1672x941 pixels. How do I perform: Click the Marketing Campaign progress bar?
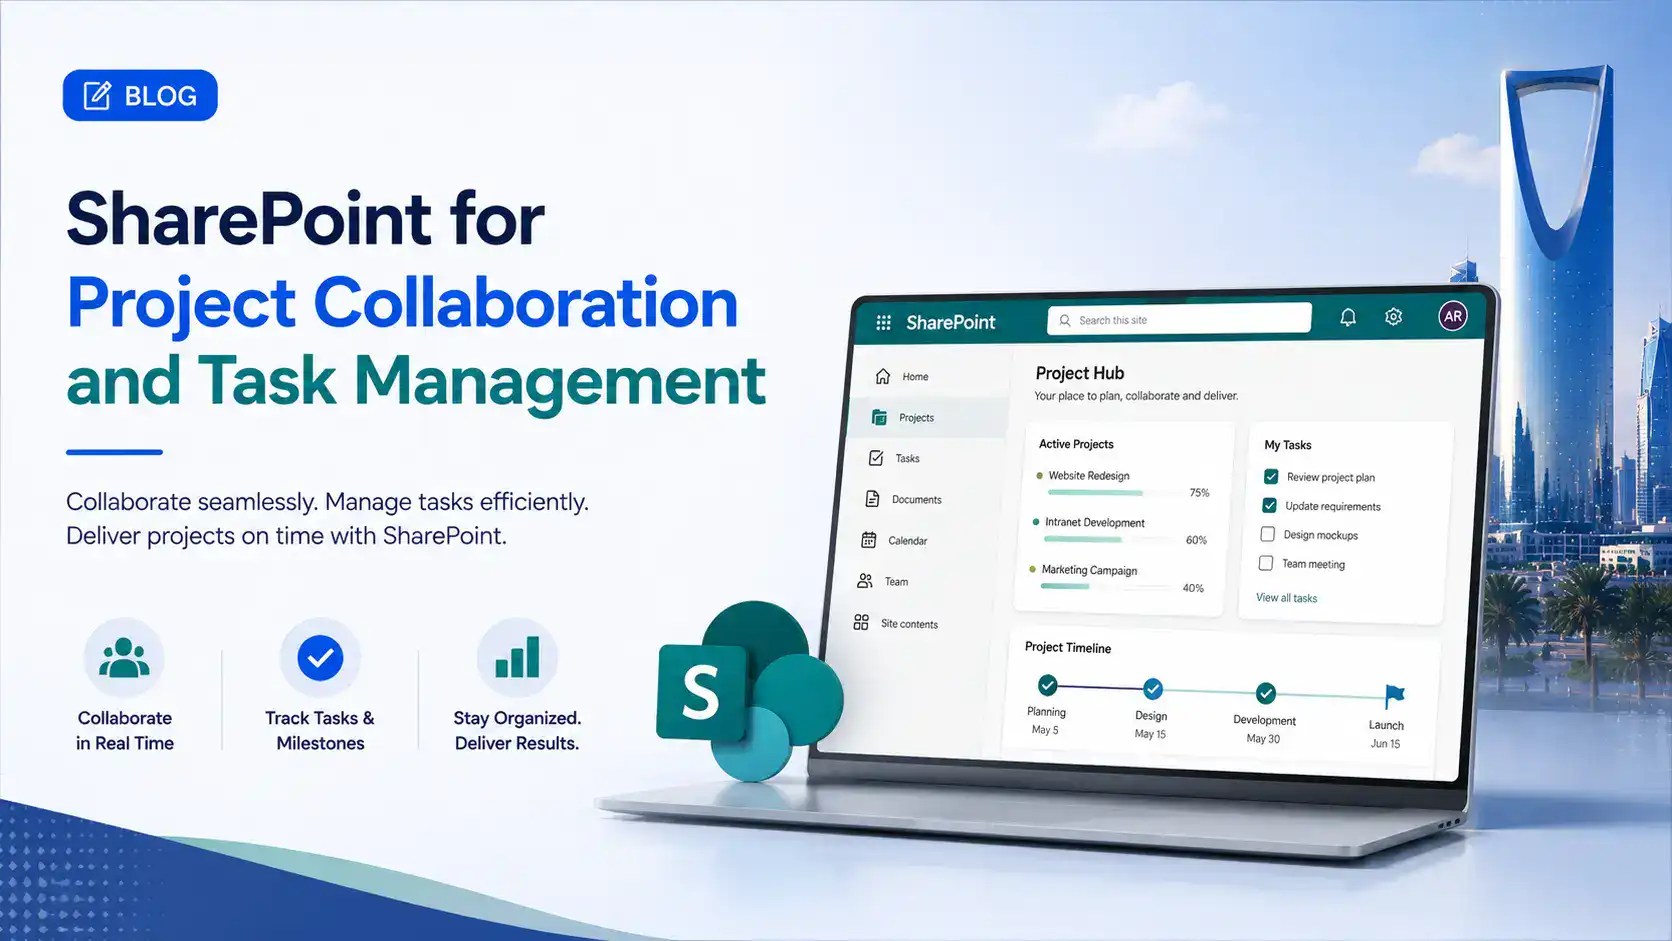pos(1104,587)
